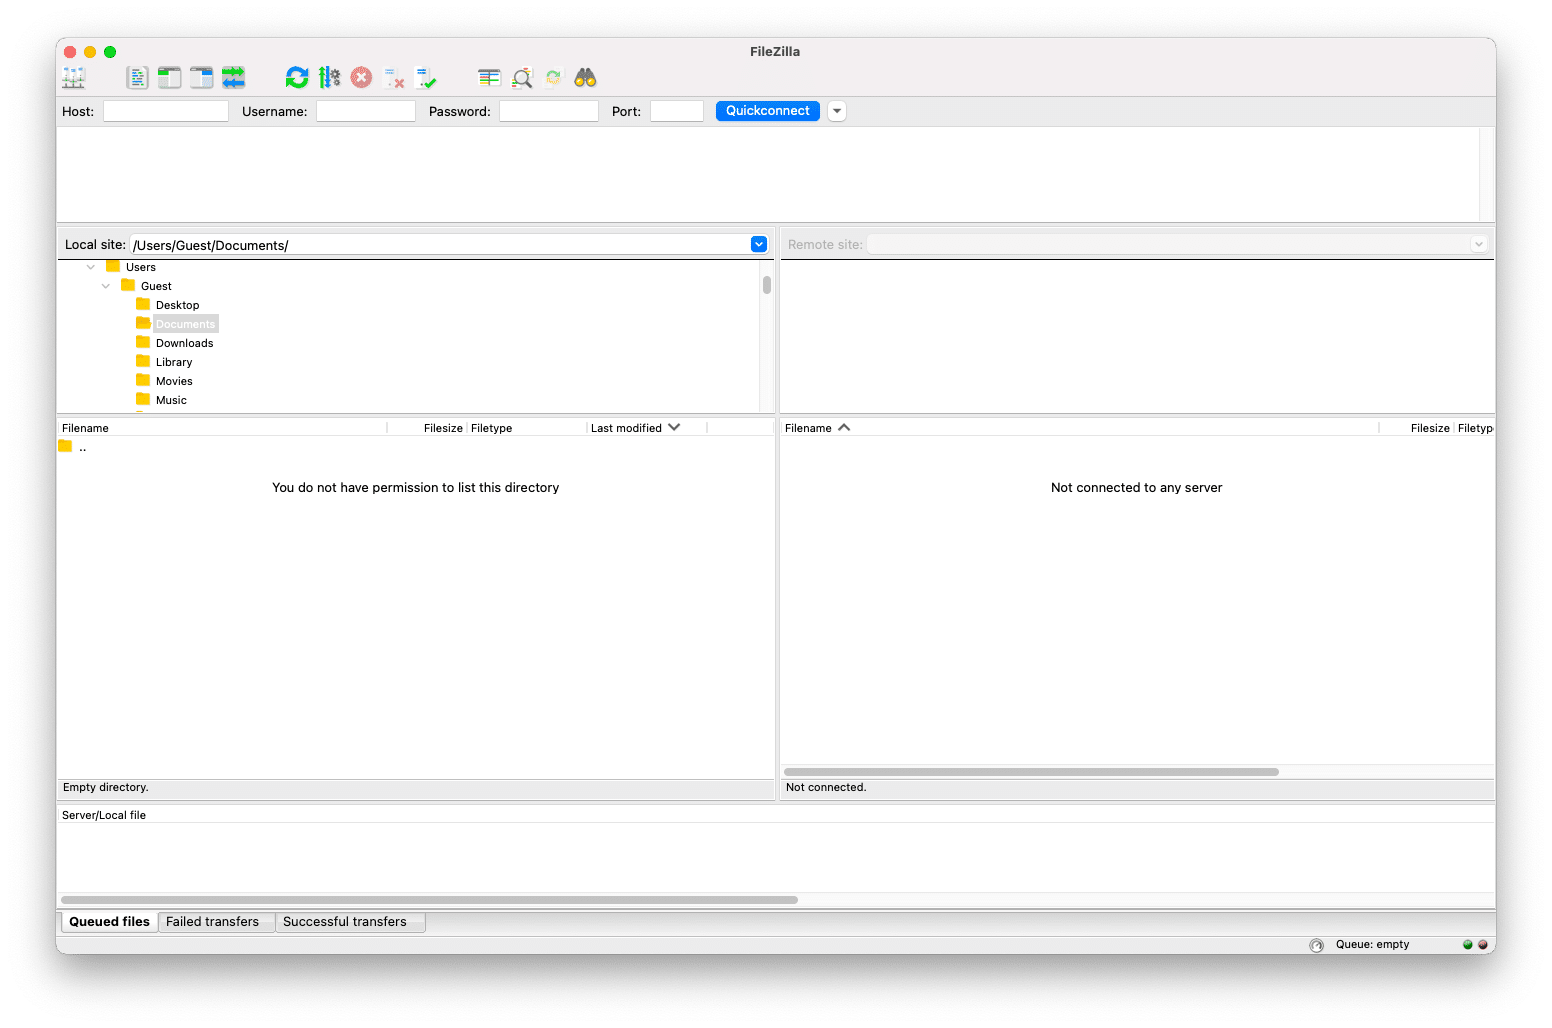This screenshot has width=1552, height=1028.
Task: Open directory listing filters dialog
Action: [489, 77]
